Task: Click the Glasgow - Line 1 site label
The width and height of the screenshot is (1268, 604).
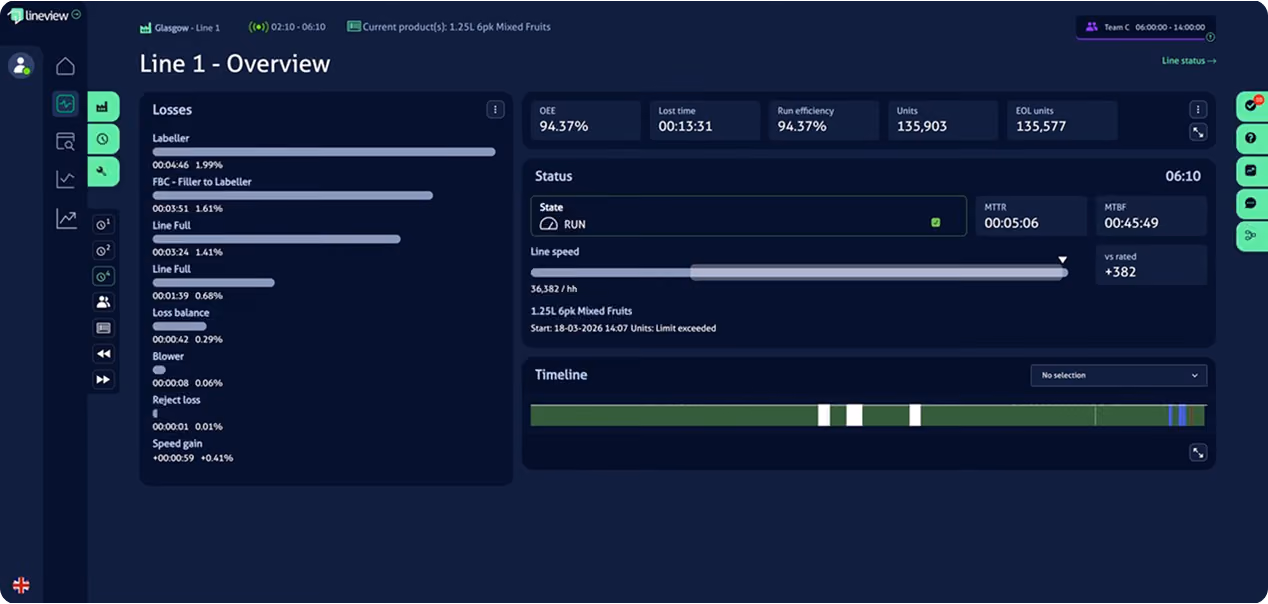Action: point(181,27)
